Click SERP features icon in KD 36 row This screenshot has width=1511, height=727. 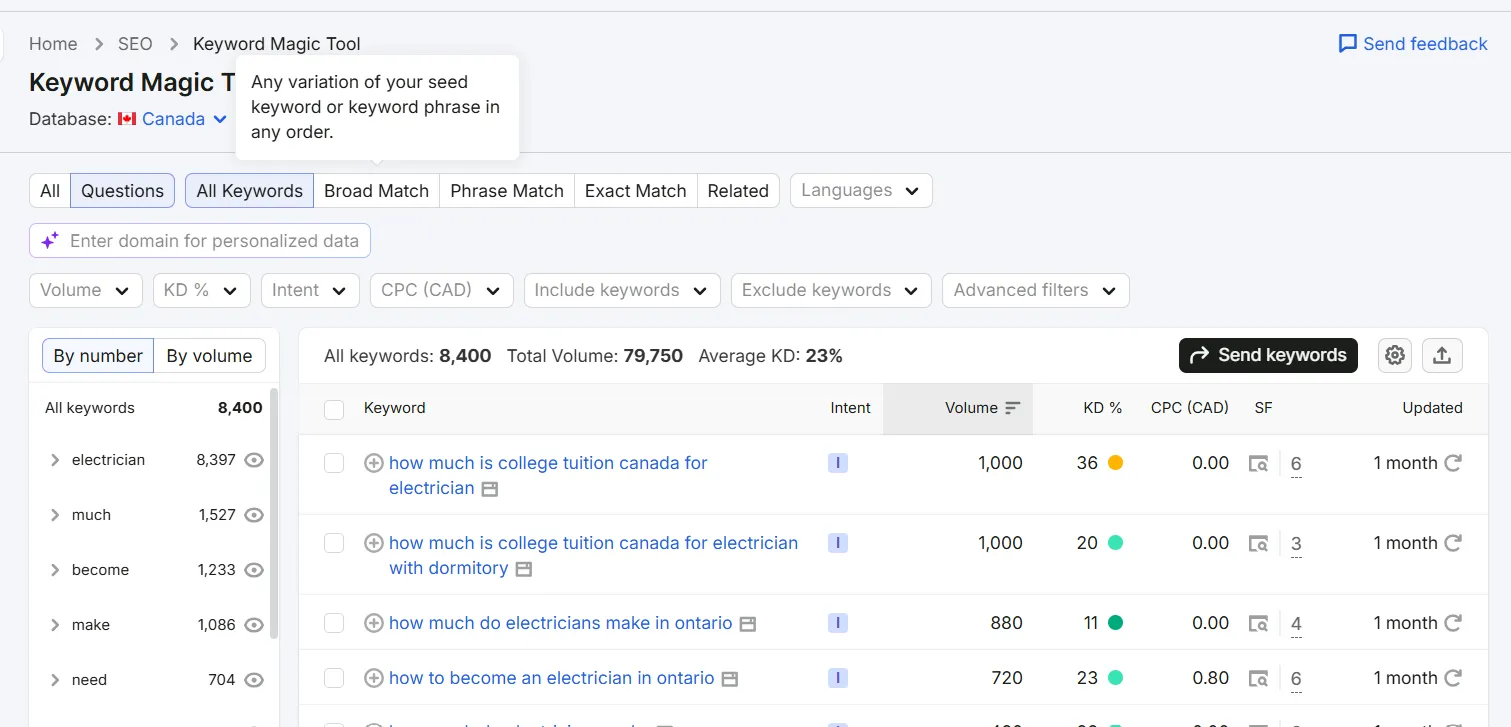tap(1259, 464)
